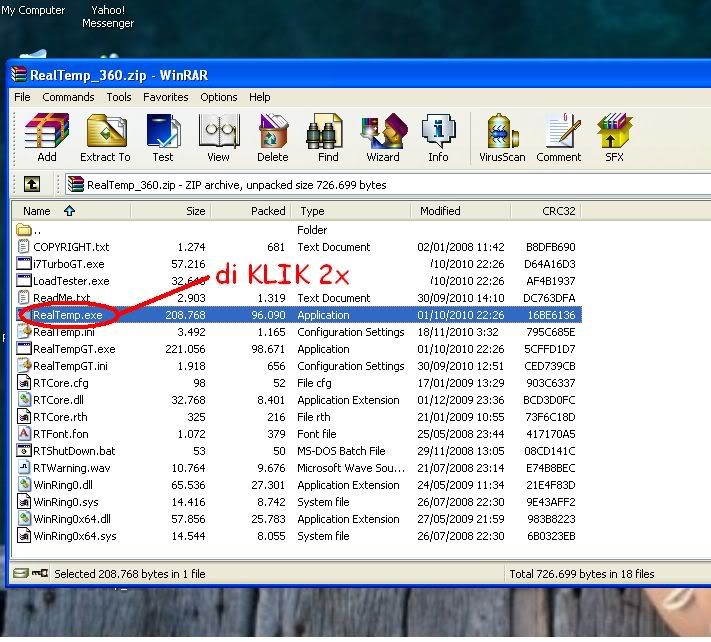Open the File menu

pyautogui.click(x=22, y=97)
